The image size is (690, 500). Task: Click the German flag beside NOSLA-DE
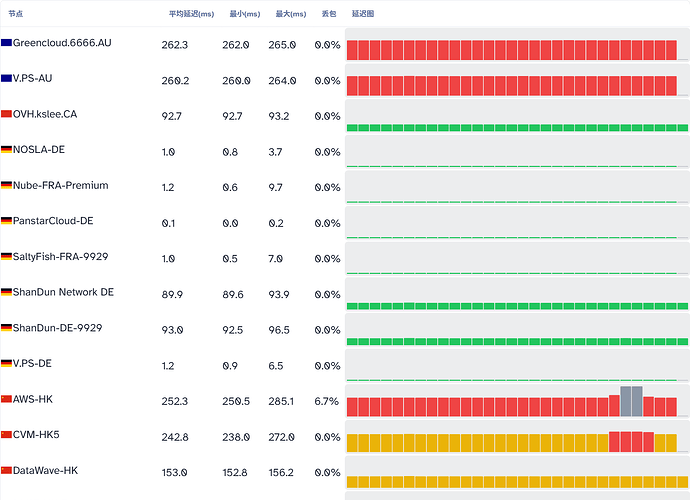pos(6,150)
